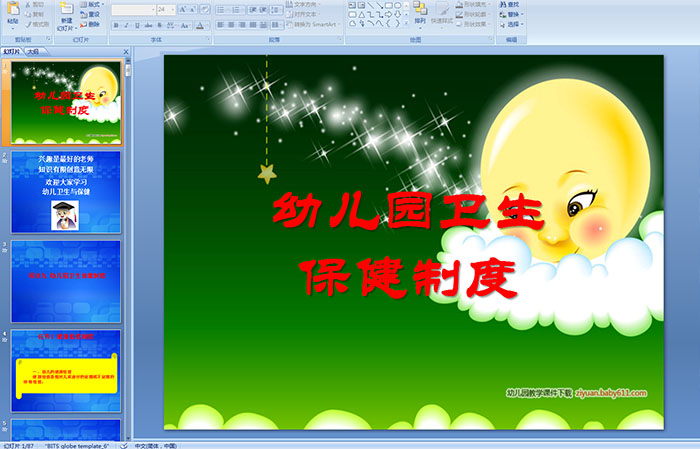Click the Font Color red A swatch
Image resolution: width=700 pixels, height=449 pixels.
coord(200,25)
